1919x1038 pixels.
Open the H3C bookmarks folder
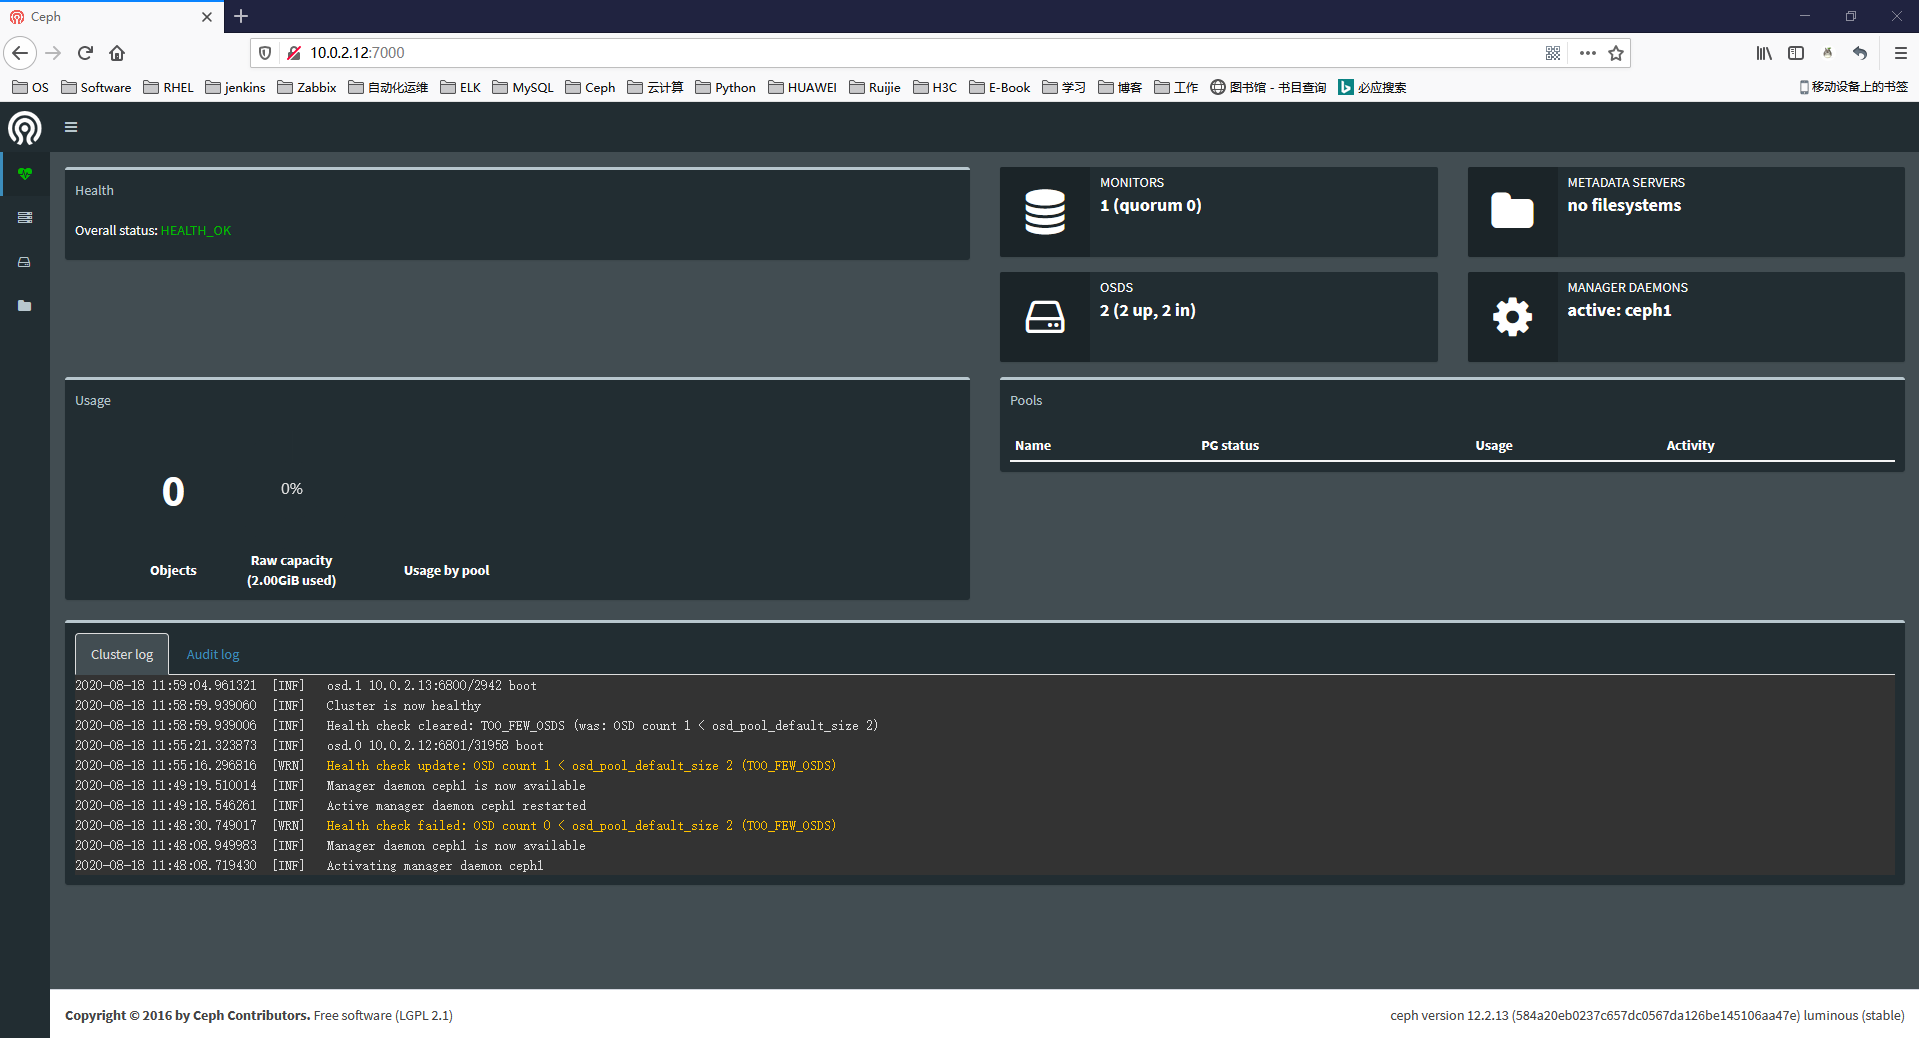pyautogui.click(x=935, y=87)
